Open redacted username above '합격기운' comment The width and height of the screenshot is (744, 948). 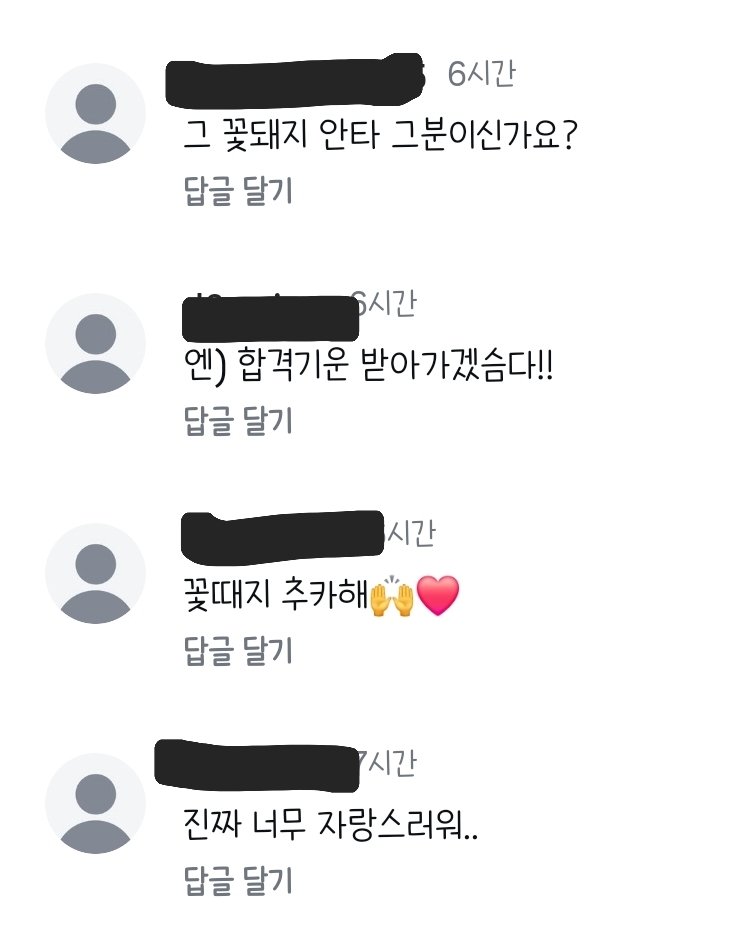[x=270, y=319]
